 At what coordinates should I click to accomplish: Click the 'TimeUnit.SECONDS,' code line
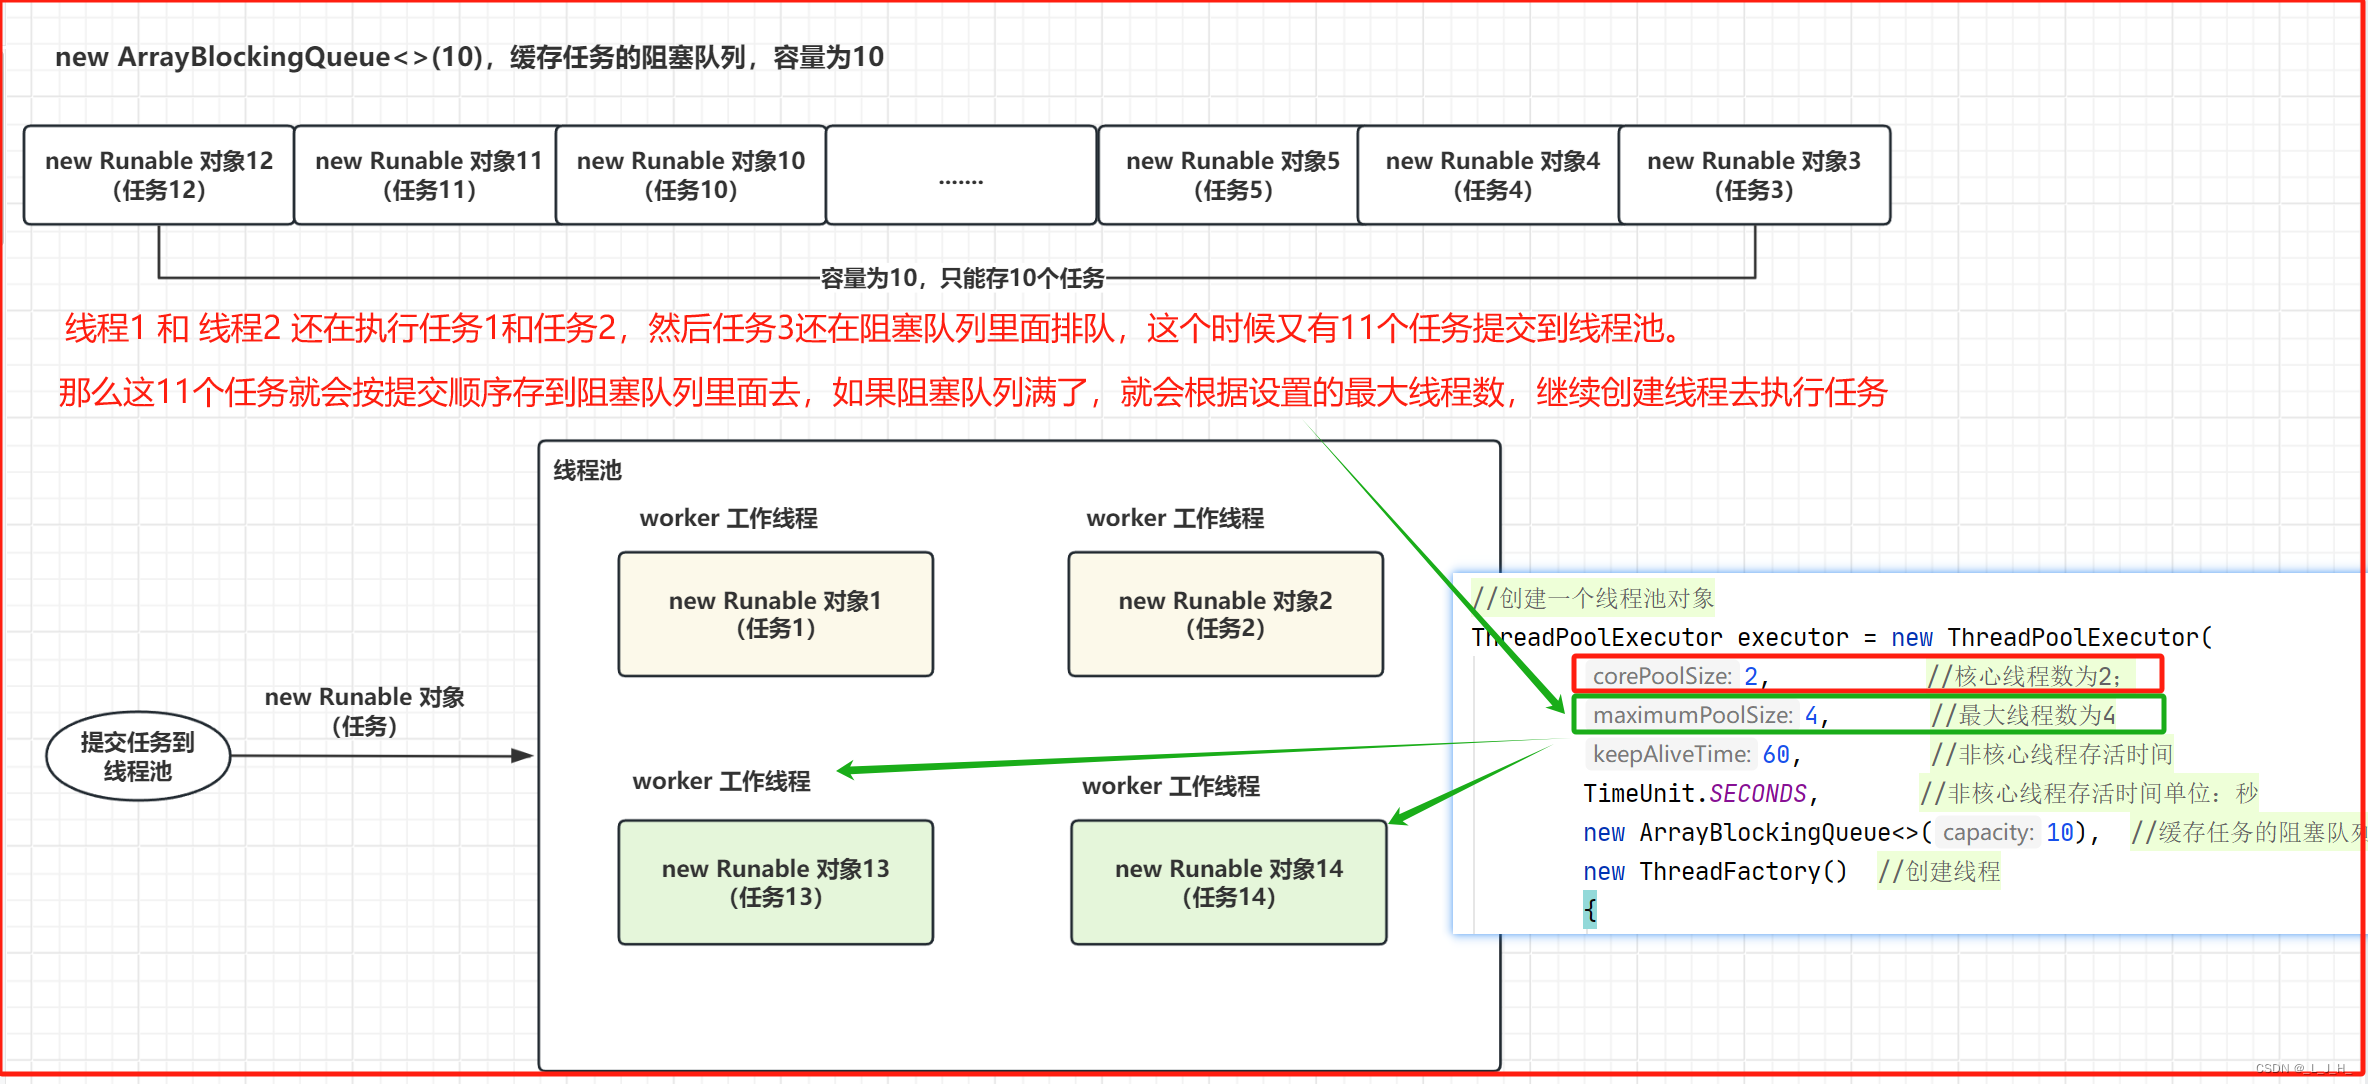(x=1701, y=793)
